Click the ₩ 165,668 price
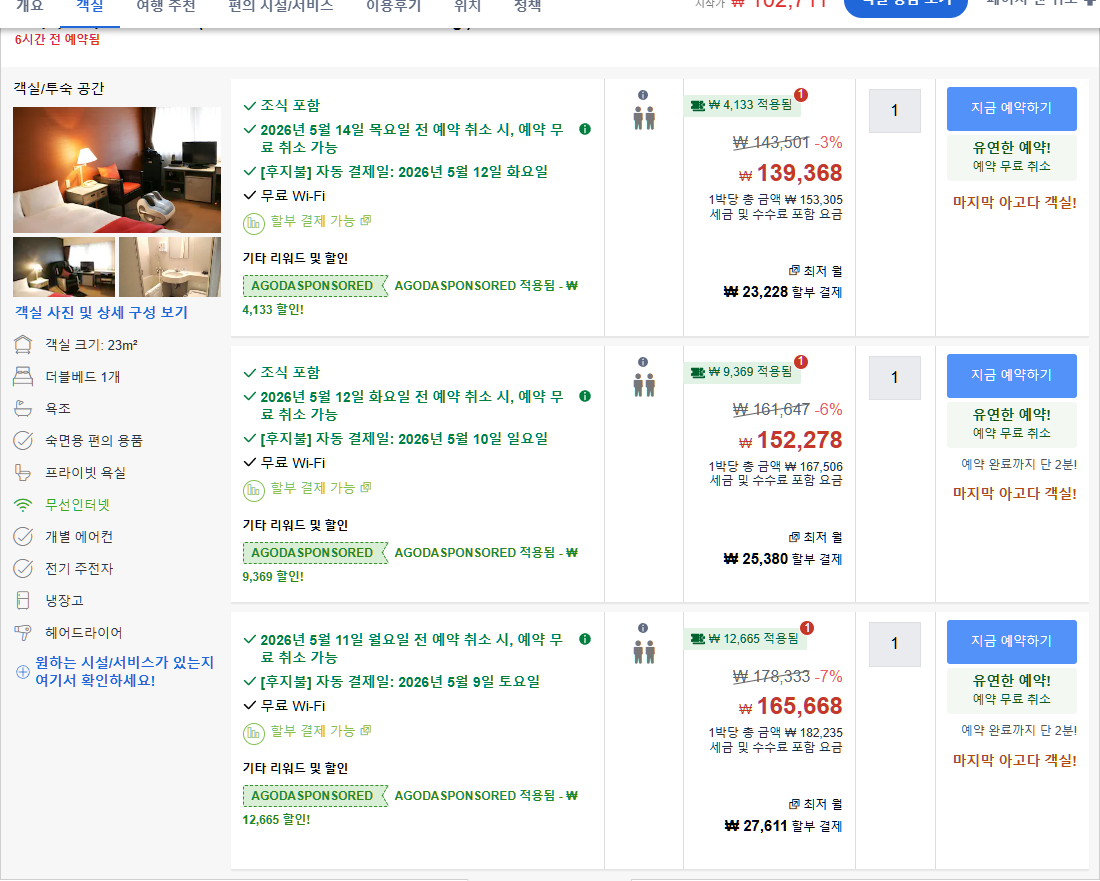Viewport: 1100px width, 881px height. 790,706
